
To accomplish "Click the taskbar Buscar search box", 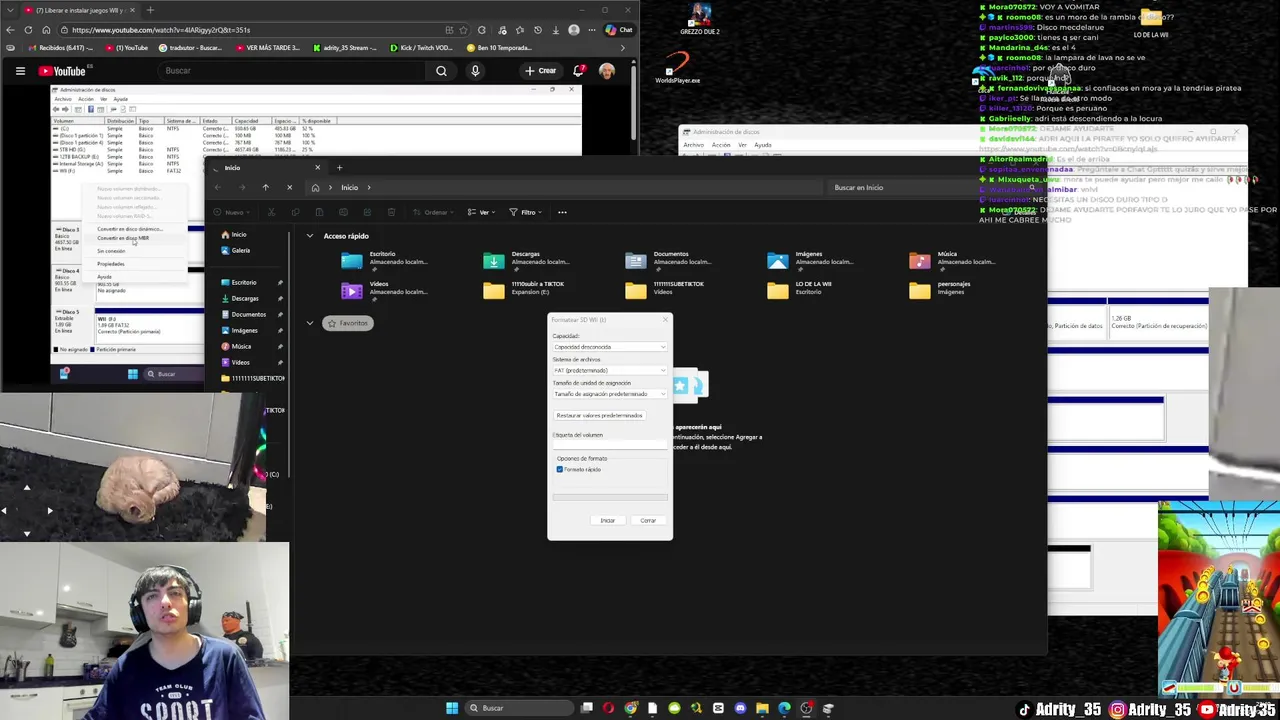I will (520, 708).
